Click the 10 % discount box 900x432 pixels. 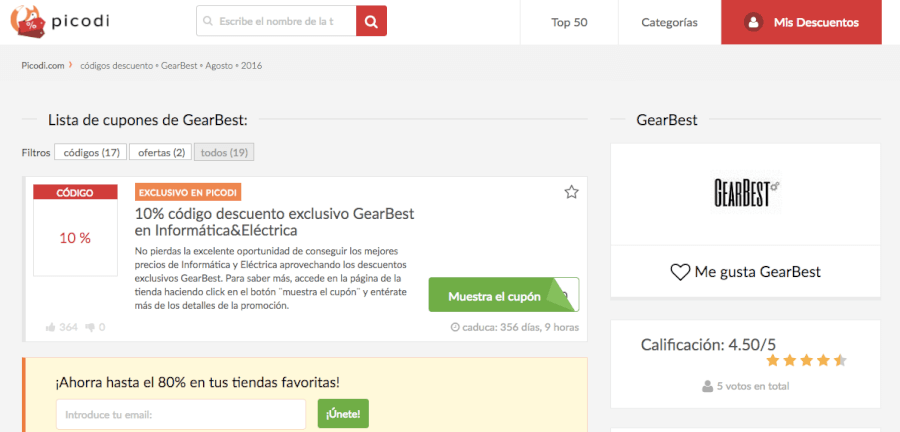[75, 238]
